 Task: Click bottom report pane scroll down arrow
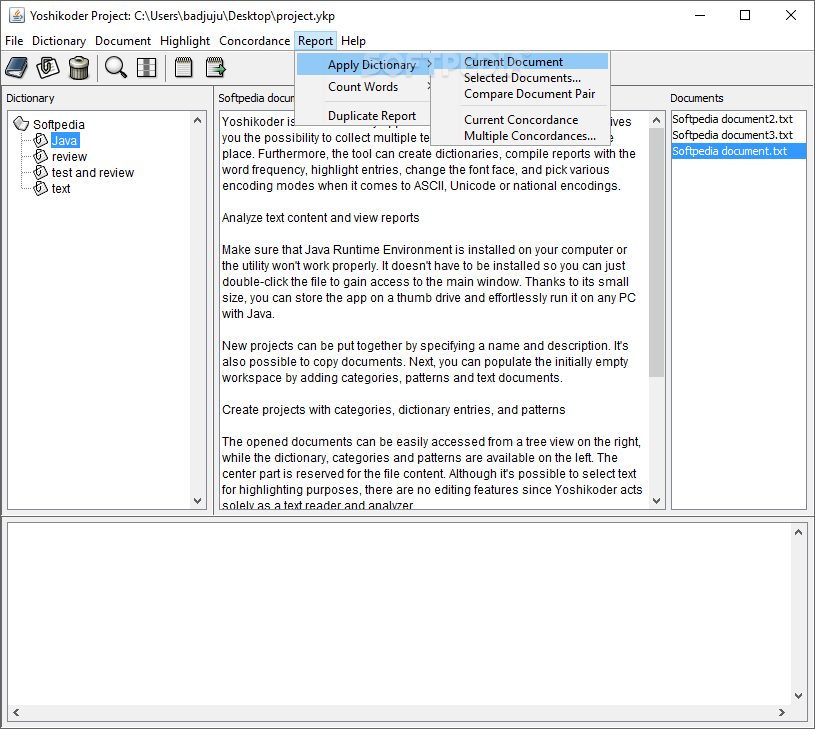tap(798, 695)
